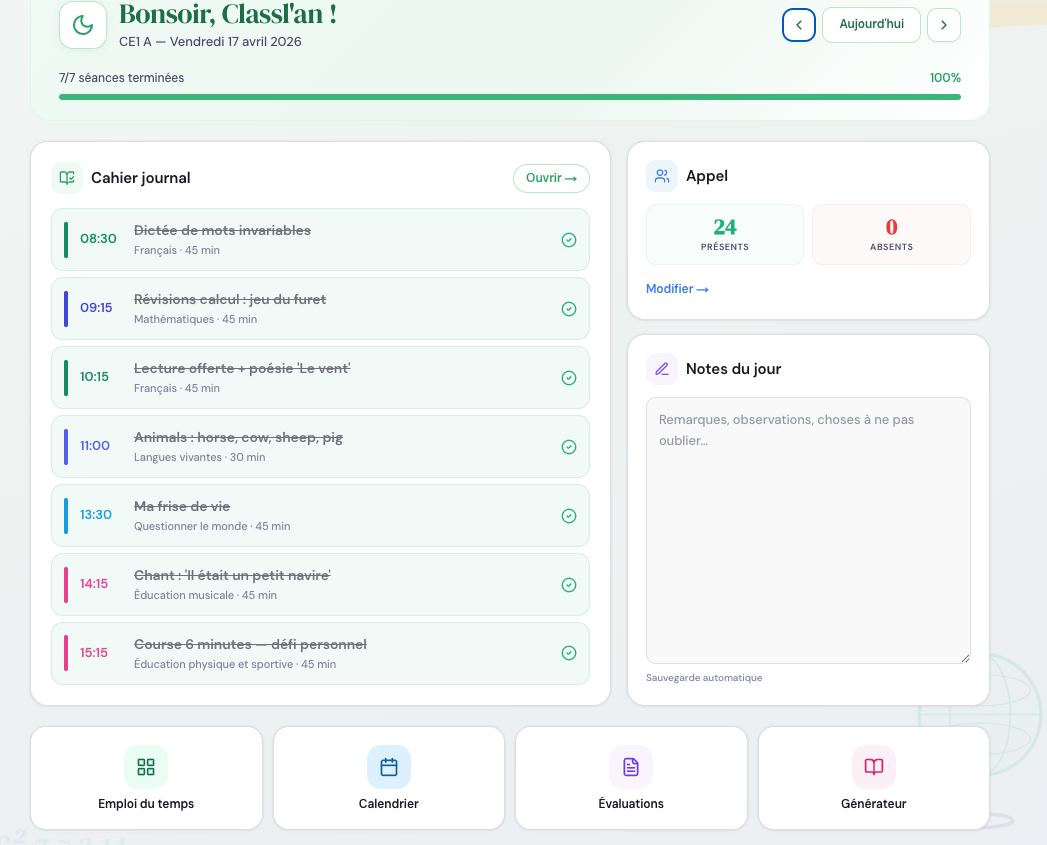Click the '7/7 séances terminées' text
1047x845 pixels.
tap(122, 77)
